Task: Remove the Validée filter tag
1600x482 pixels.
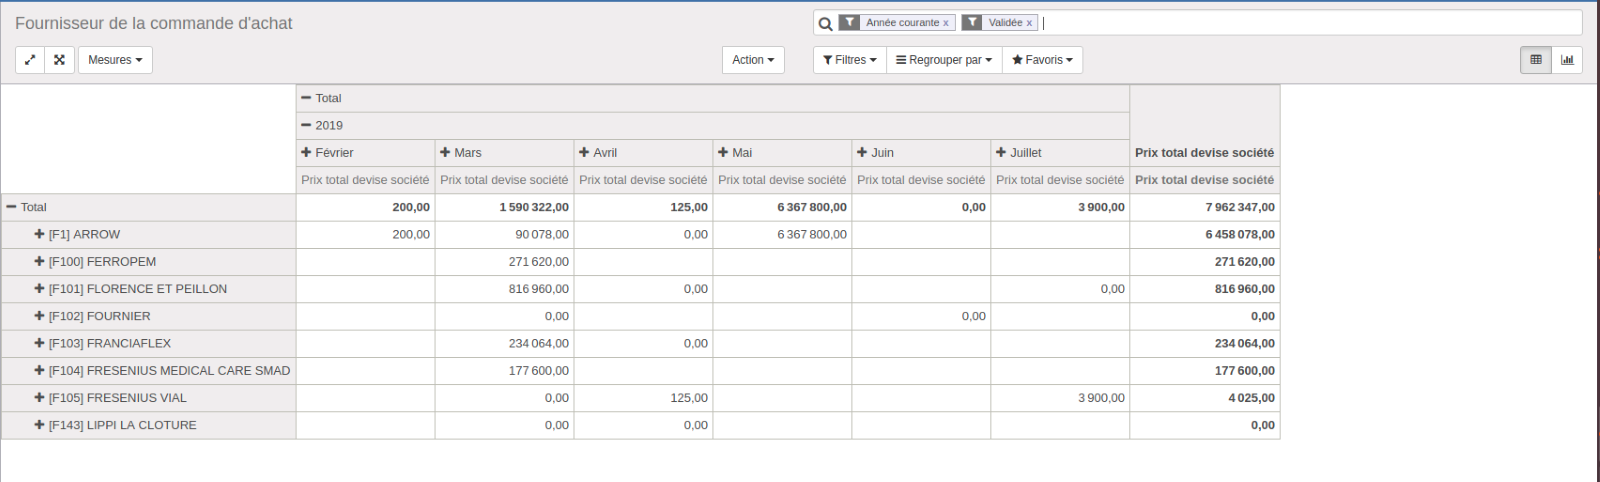Action: (x=1029, y=23)
